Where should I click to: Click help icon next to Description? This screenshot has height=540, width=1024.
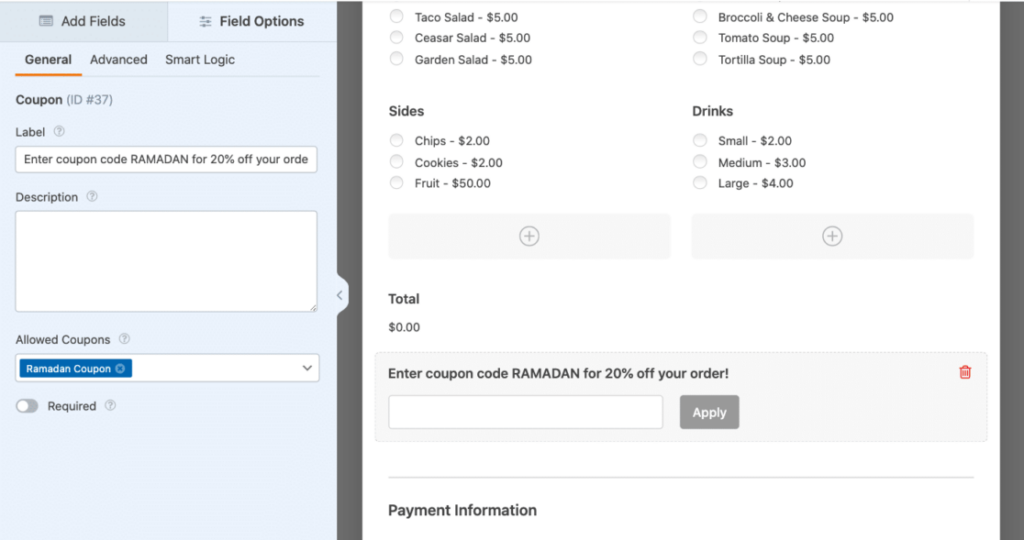click(92, 197)
